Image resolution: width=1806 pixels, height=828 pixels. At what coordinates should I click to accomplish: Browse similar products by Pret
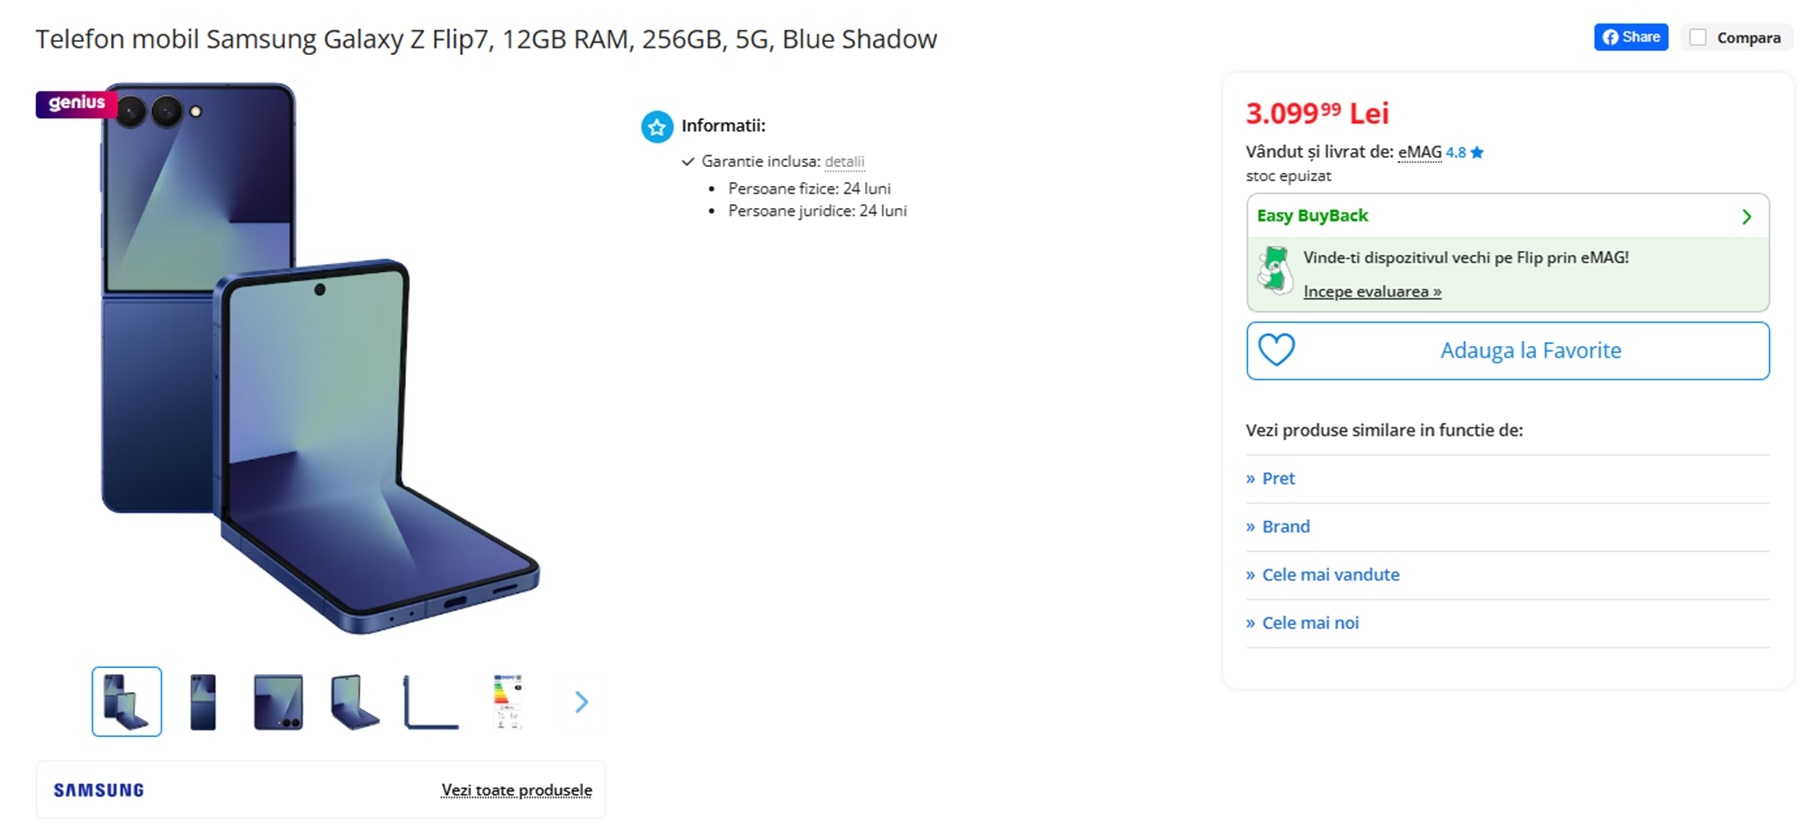click(1270, 478)
